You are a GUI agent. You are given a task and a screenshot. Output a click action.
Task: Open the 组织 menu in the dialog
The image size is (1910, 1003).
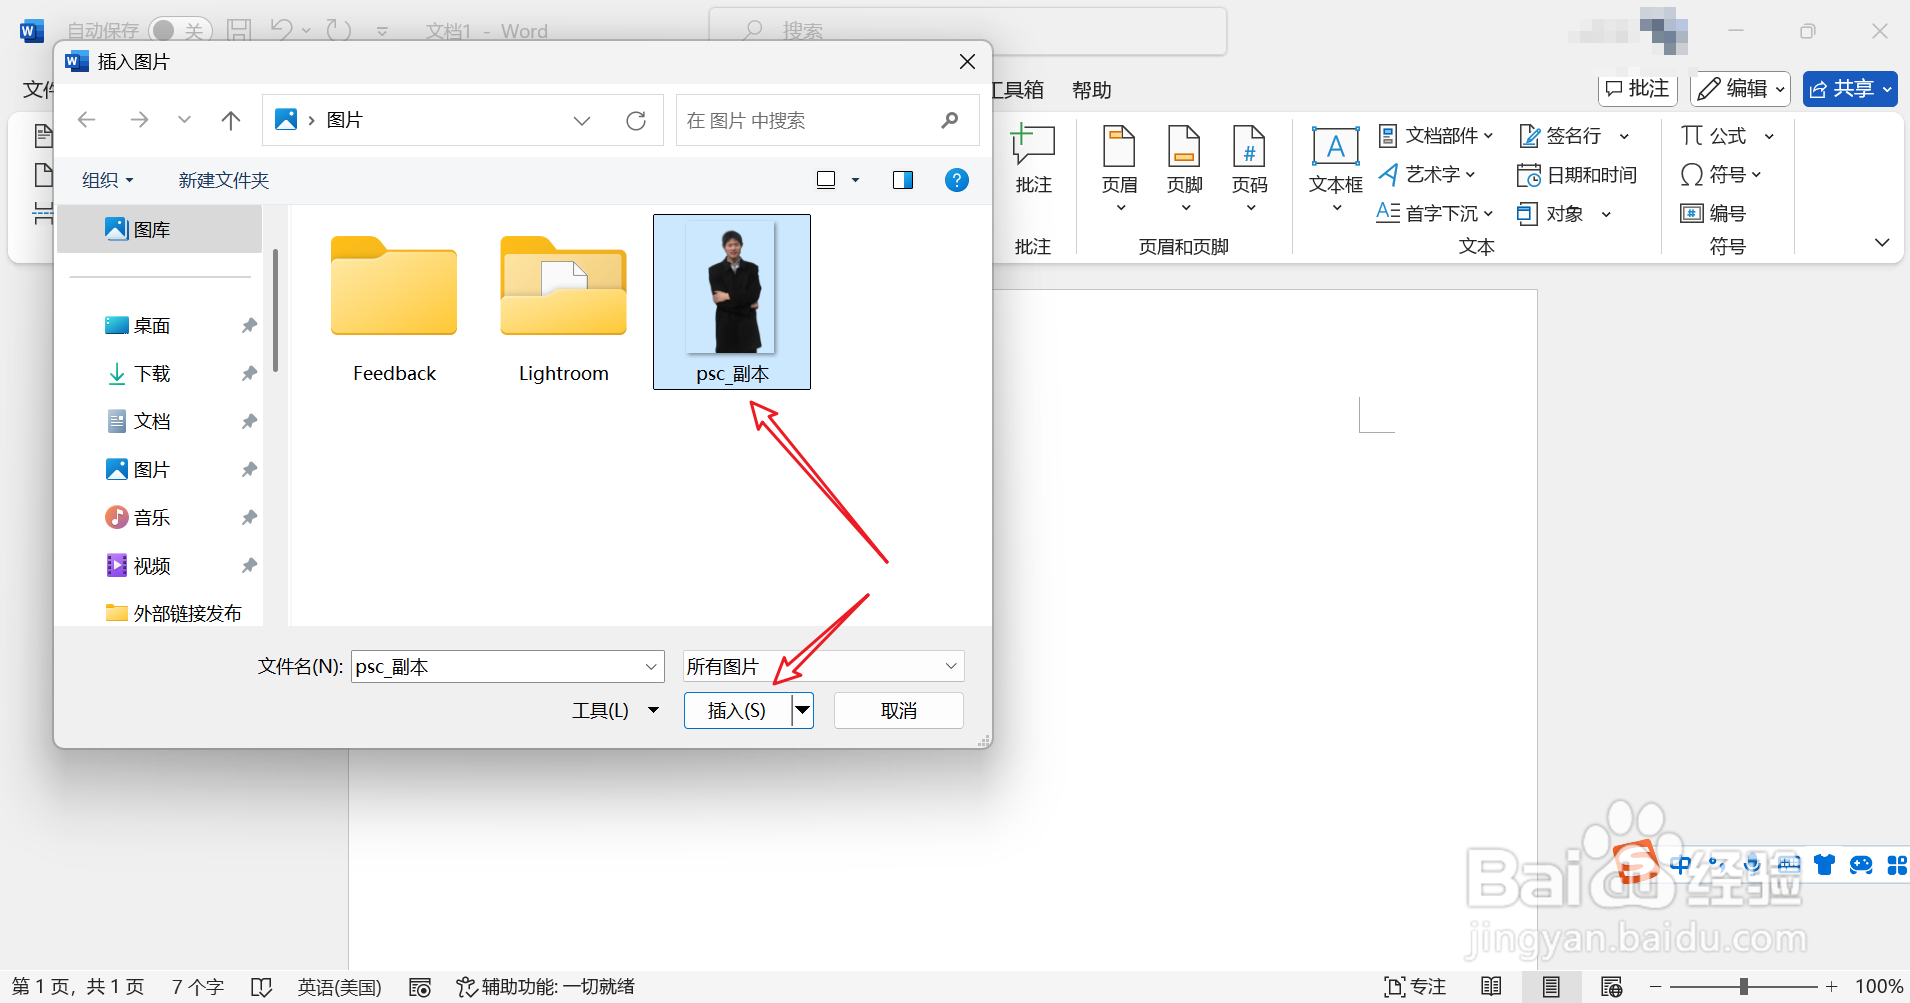tap(106, 180)
